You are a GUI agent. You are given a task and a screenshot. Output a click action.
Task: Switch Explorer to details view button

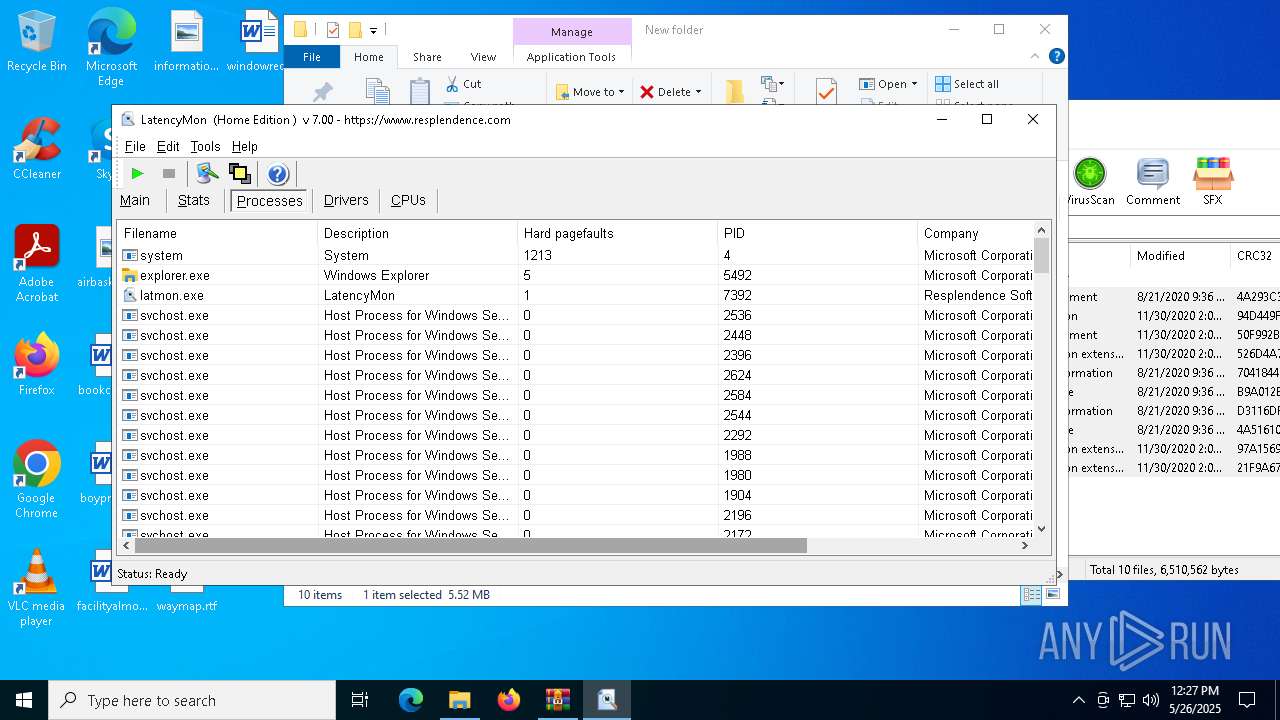(x=1032, y=595)
